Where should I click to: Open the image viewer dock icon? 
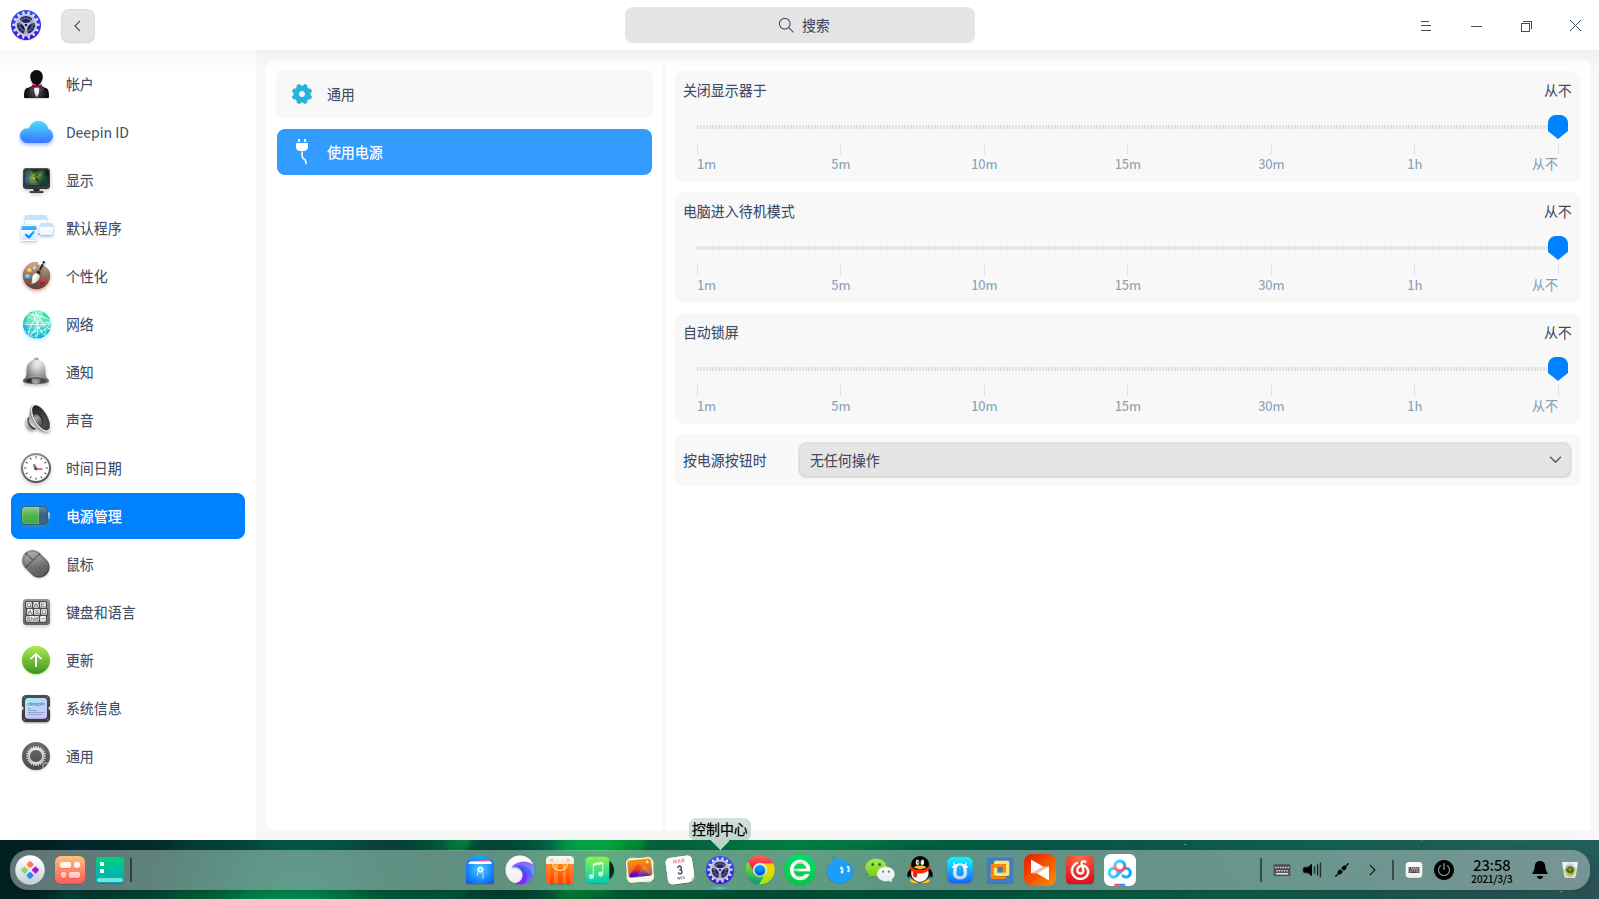click(x=640, y=870)
